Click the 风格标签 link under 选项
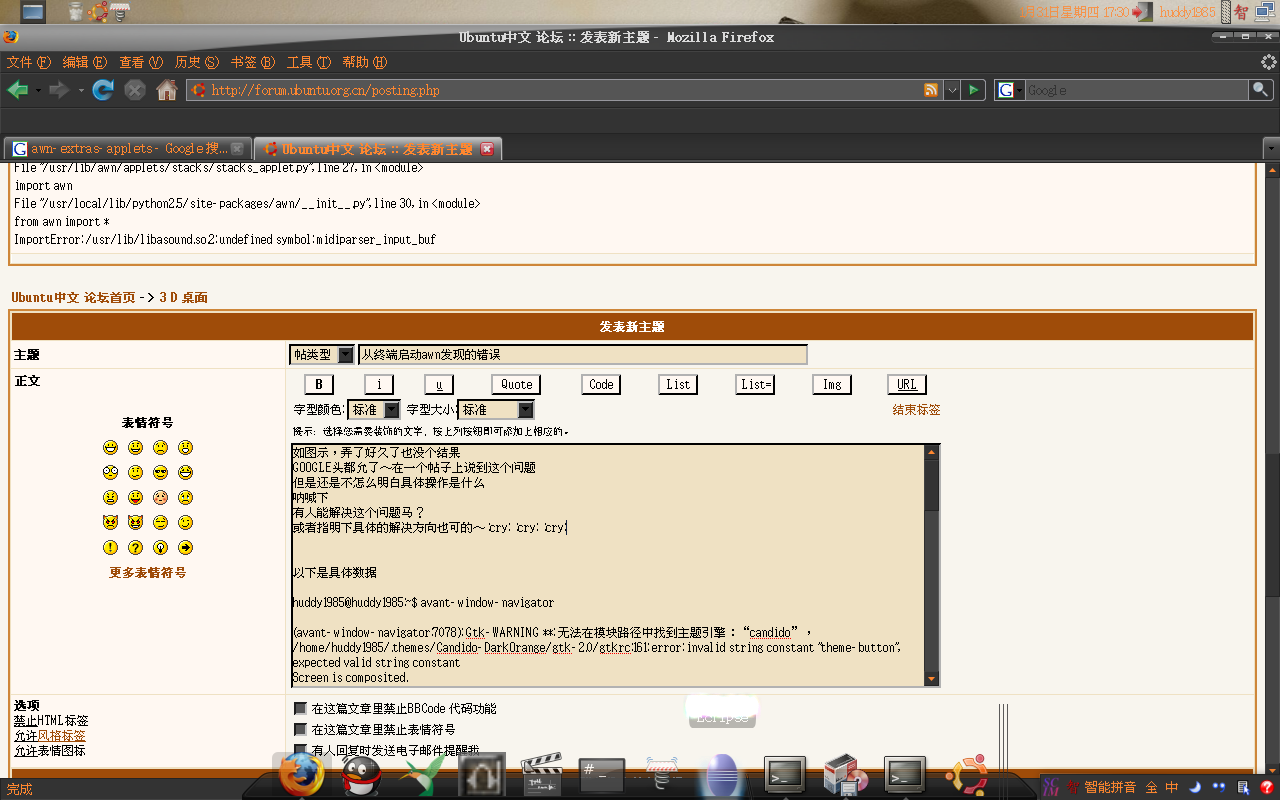Viewport: 1280px width, 800px height. coord(62,736)
